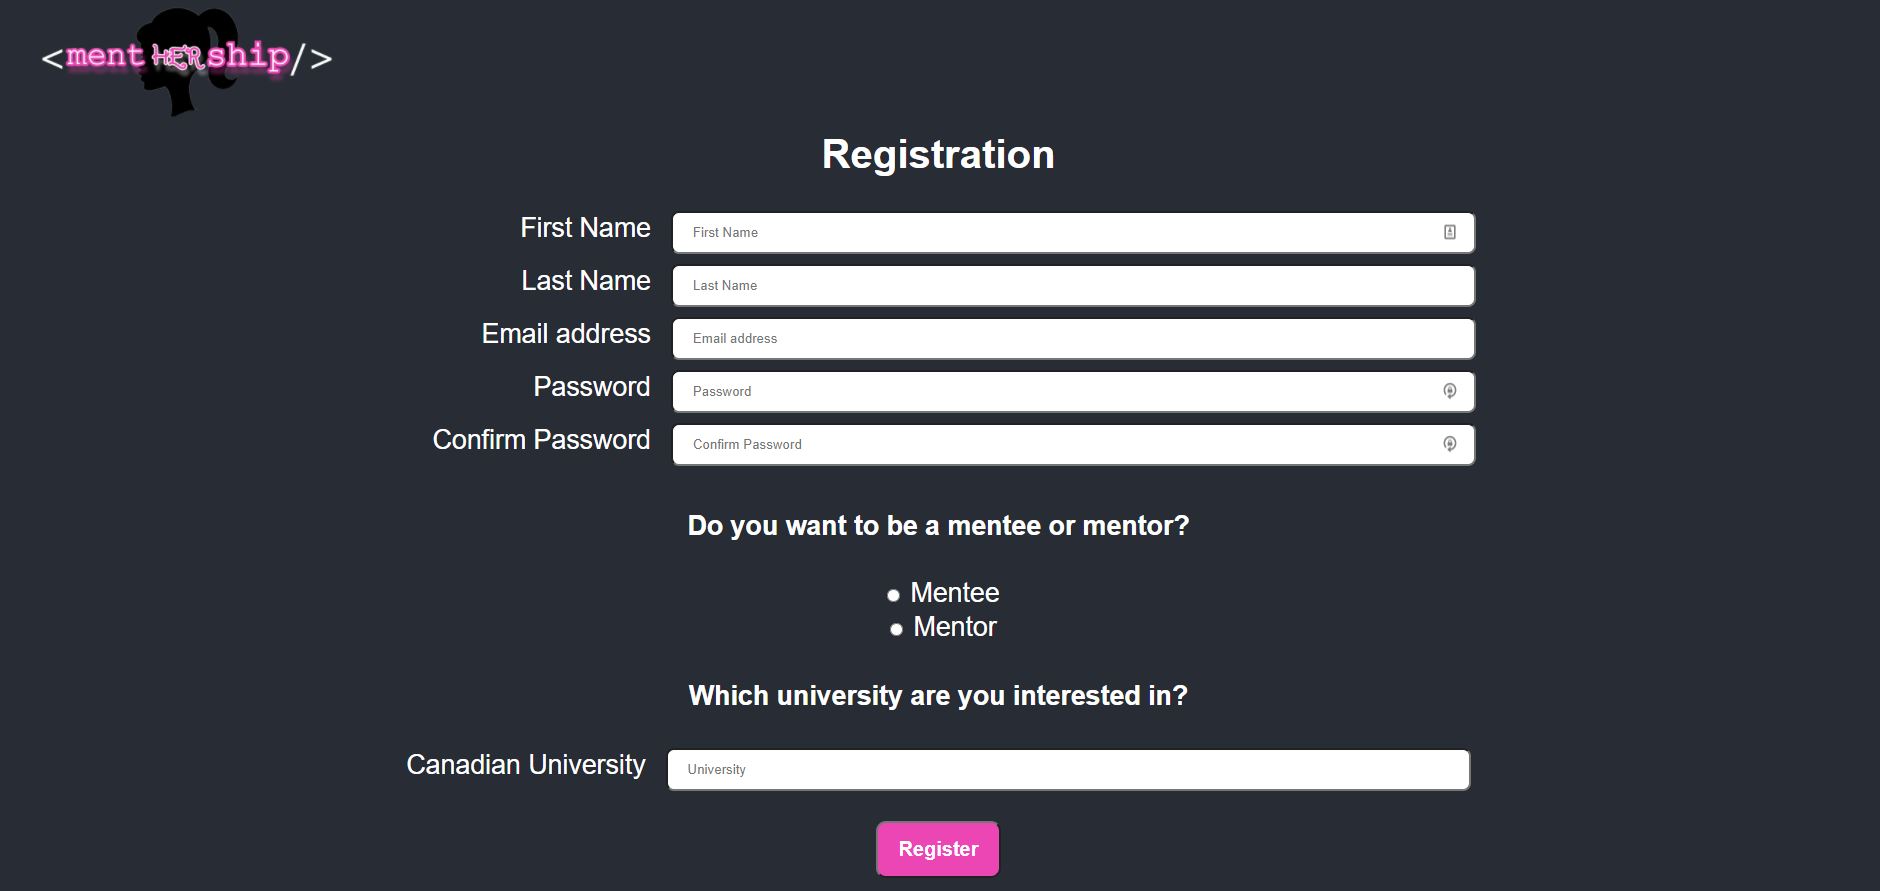The image size is (1880, 891).
Task: Click the "Email address" label text
Action: (x=566, y=334)
